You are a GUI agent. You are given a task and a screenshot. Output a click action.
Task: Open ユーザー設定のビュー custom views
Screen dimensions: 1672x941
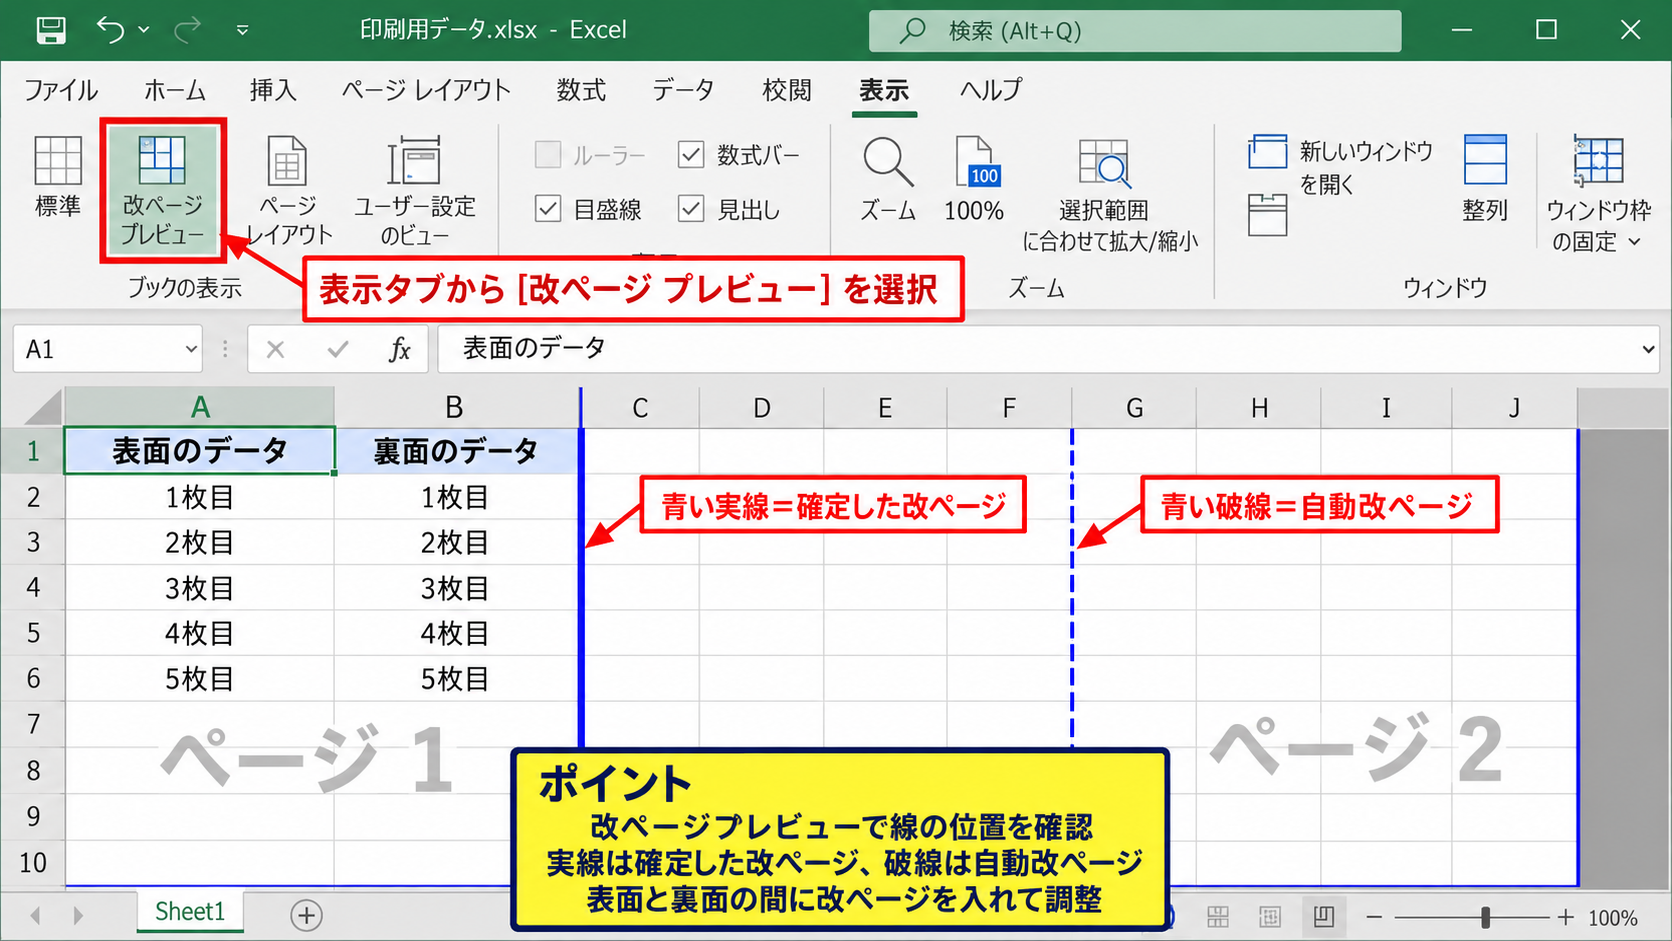point(415,190)
